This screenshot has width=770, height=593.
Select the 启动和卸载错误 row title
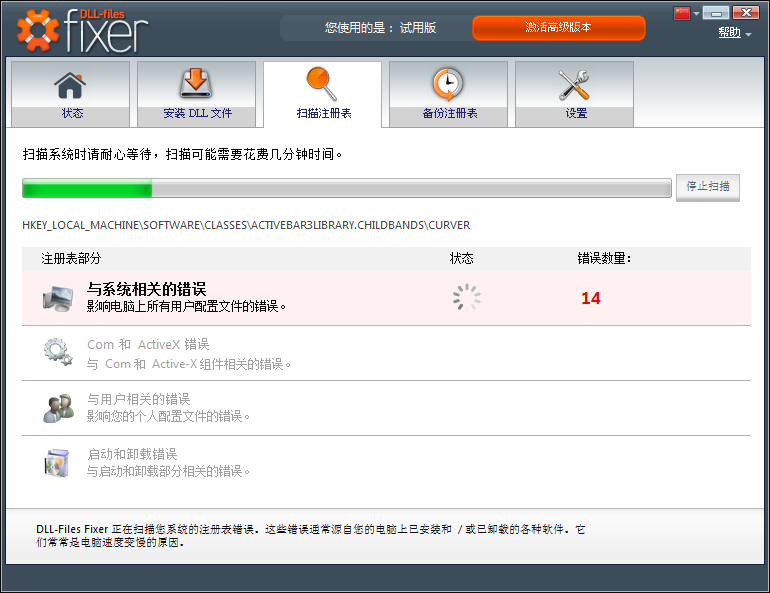click(x=132, y=454)
